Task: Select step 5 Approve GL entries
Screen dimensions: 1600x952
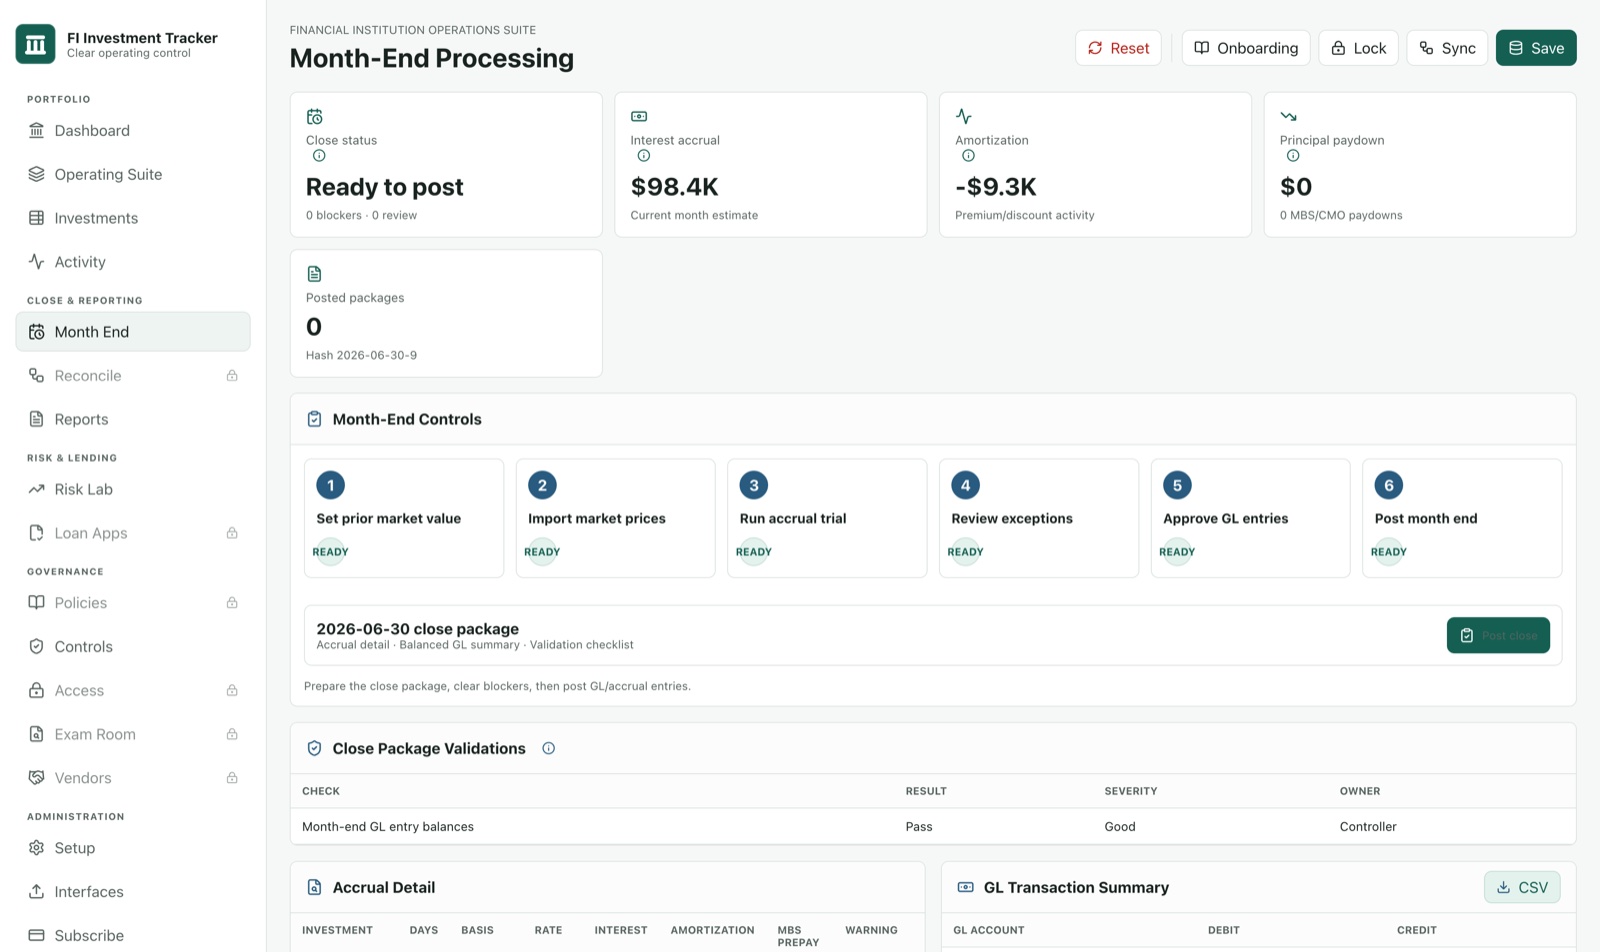Action: coord(1251,518)
